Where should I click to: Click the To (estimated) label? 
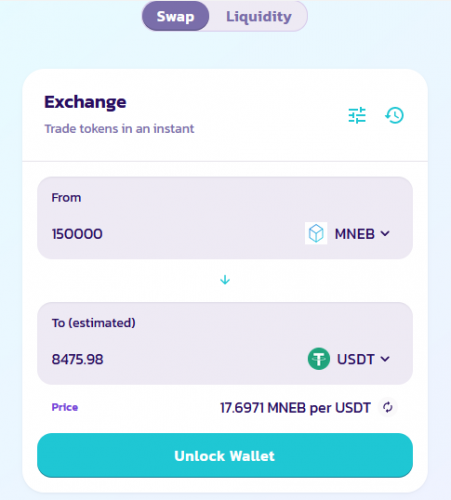click(x=93, y=323)
